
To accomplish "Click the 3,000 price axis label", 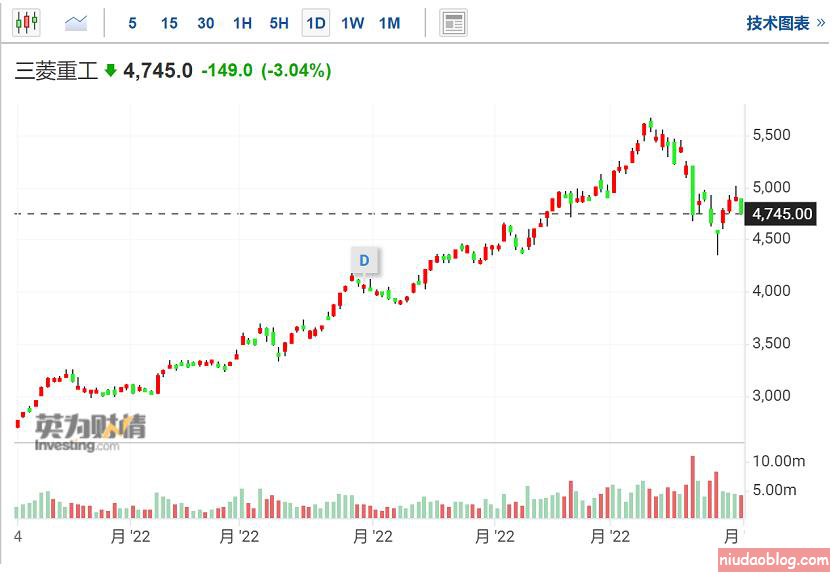I will pos(771,395).
